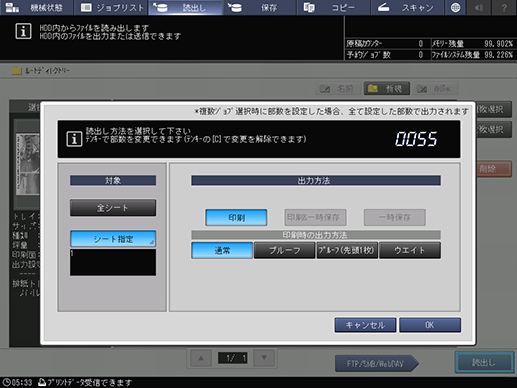Click the FTP/SMB/WebDAV button
Screen dimensions: 517x388
376,363
